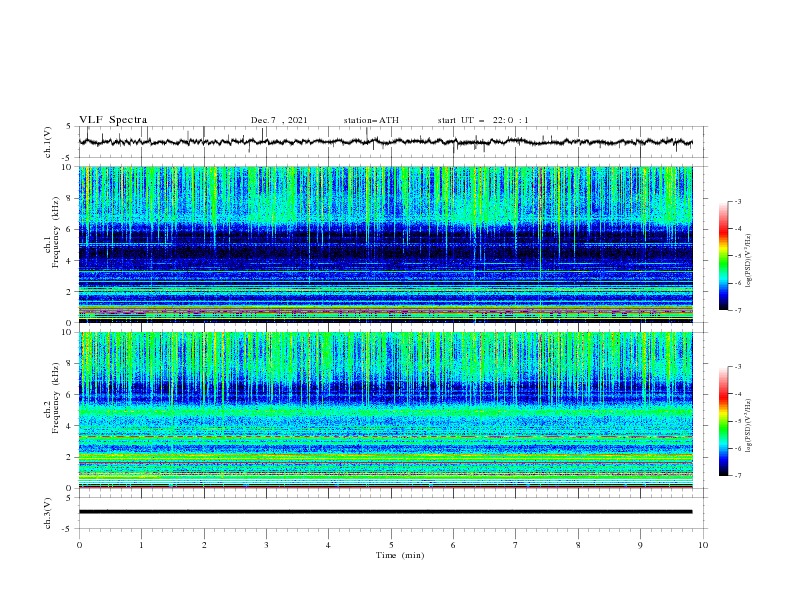Screen dimensions: 792x612
Task: Click the '9' tick on time axis
Action: point(640,545)
